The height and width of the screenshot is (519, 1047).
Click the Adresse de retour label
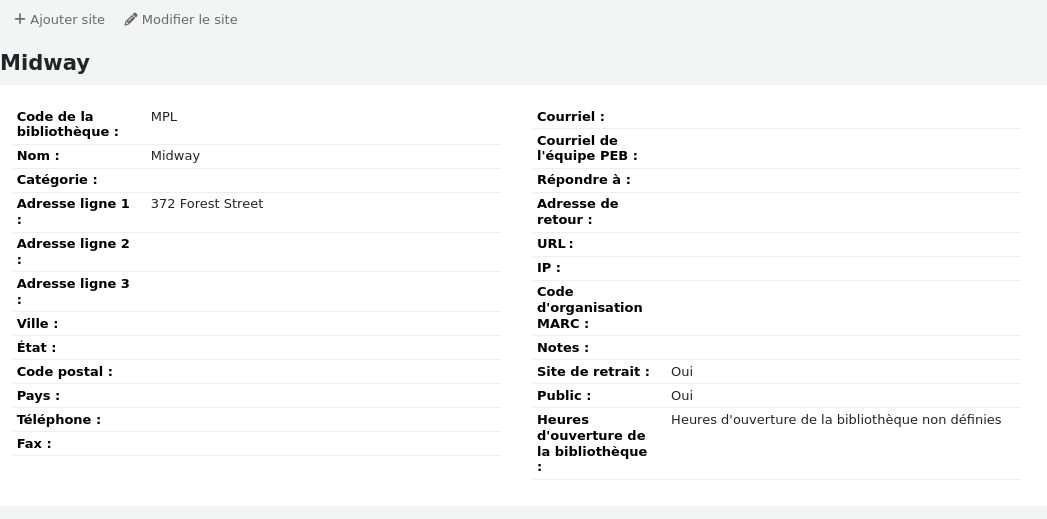[578, 212]
